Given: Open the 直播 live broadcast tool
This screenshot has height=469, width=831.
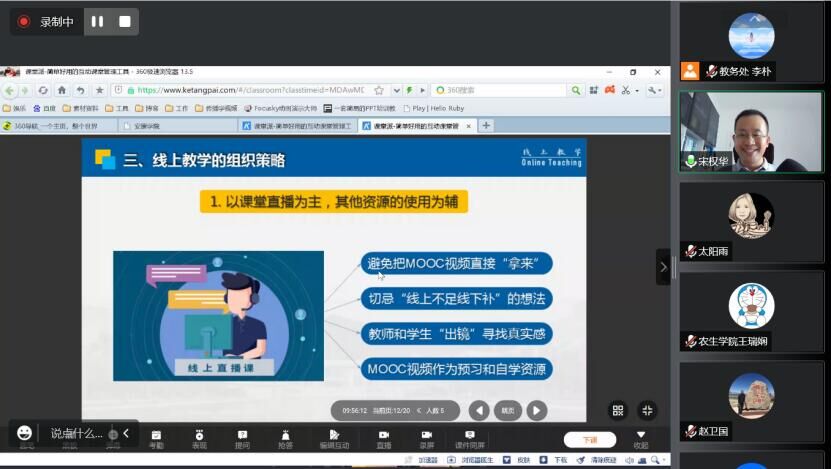Looking at the screenshot, I should pyautogui.click(x=384, y=438).
